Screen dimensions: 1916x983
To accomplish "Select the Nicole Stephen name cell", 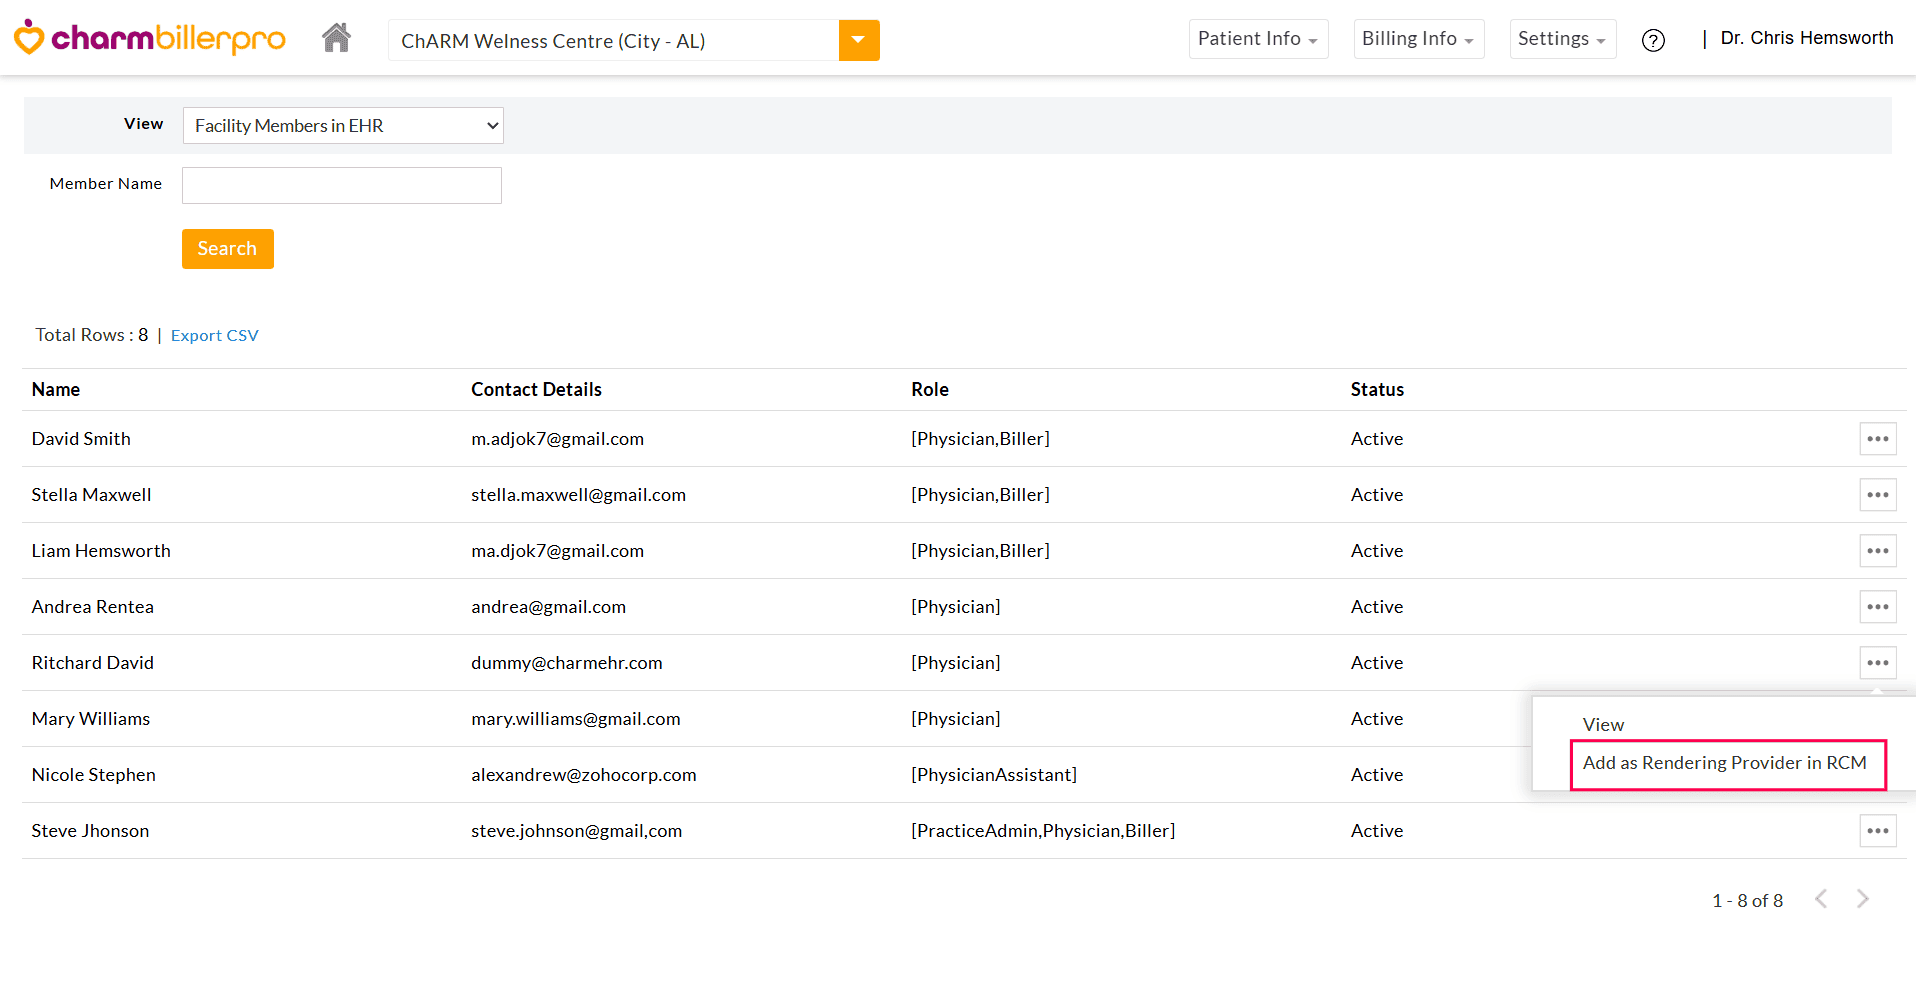I will pos(94,775).
